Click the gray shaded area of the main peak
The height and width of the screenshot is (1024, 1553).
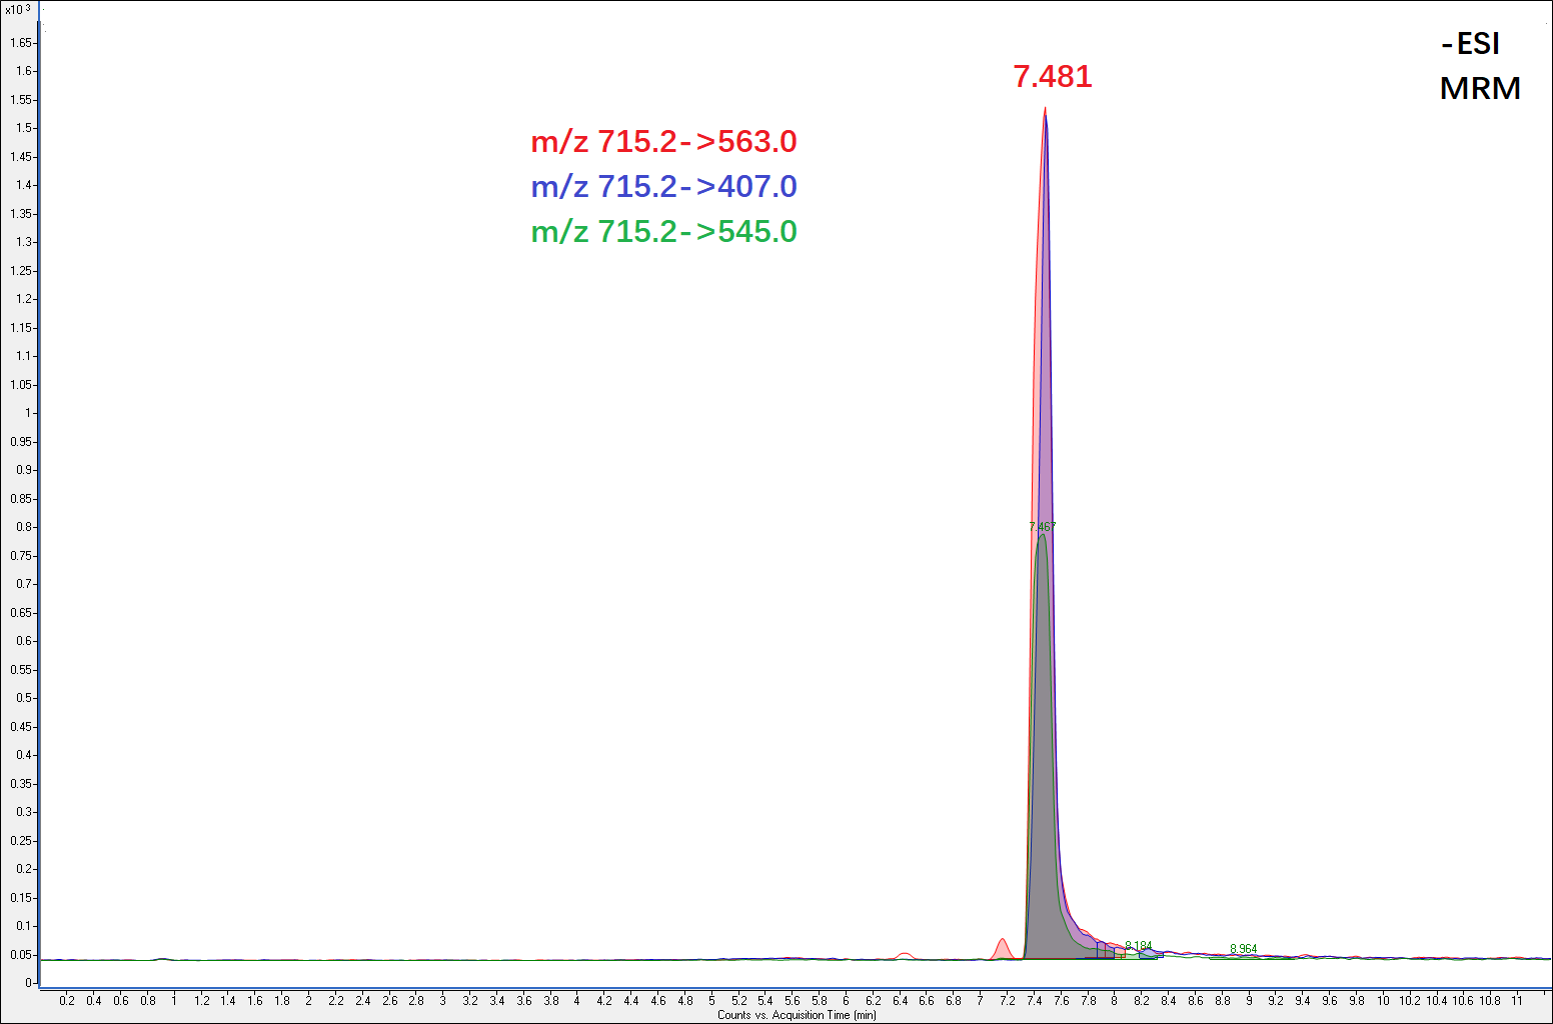[x=1043, y=800]
